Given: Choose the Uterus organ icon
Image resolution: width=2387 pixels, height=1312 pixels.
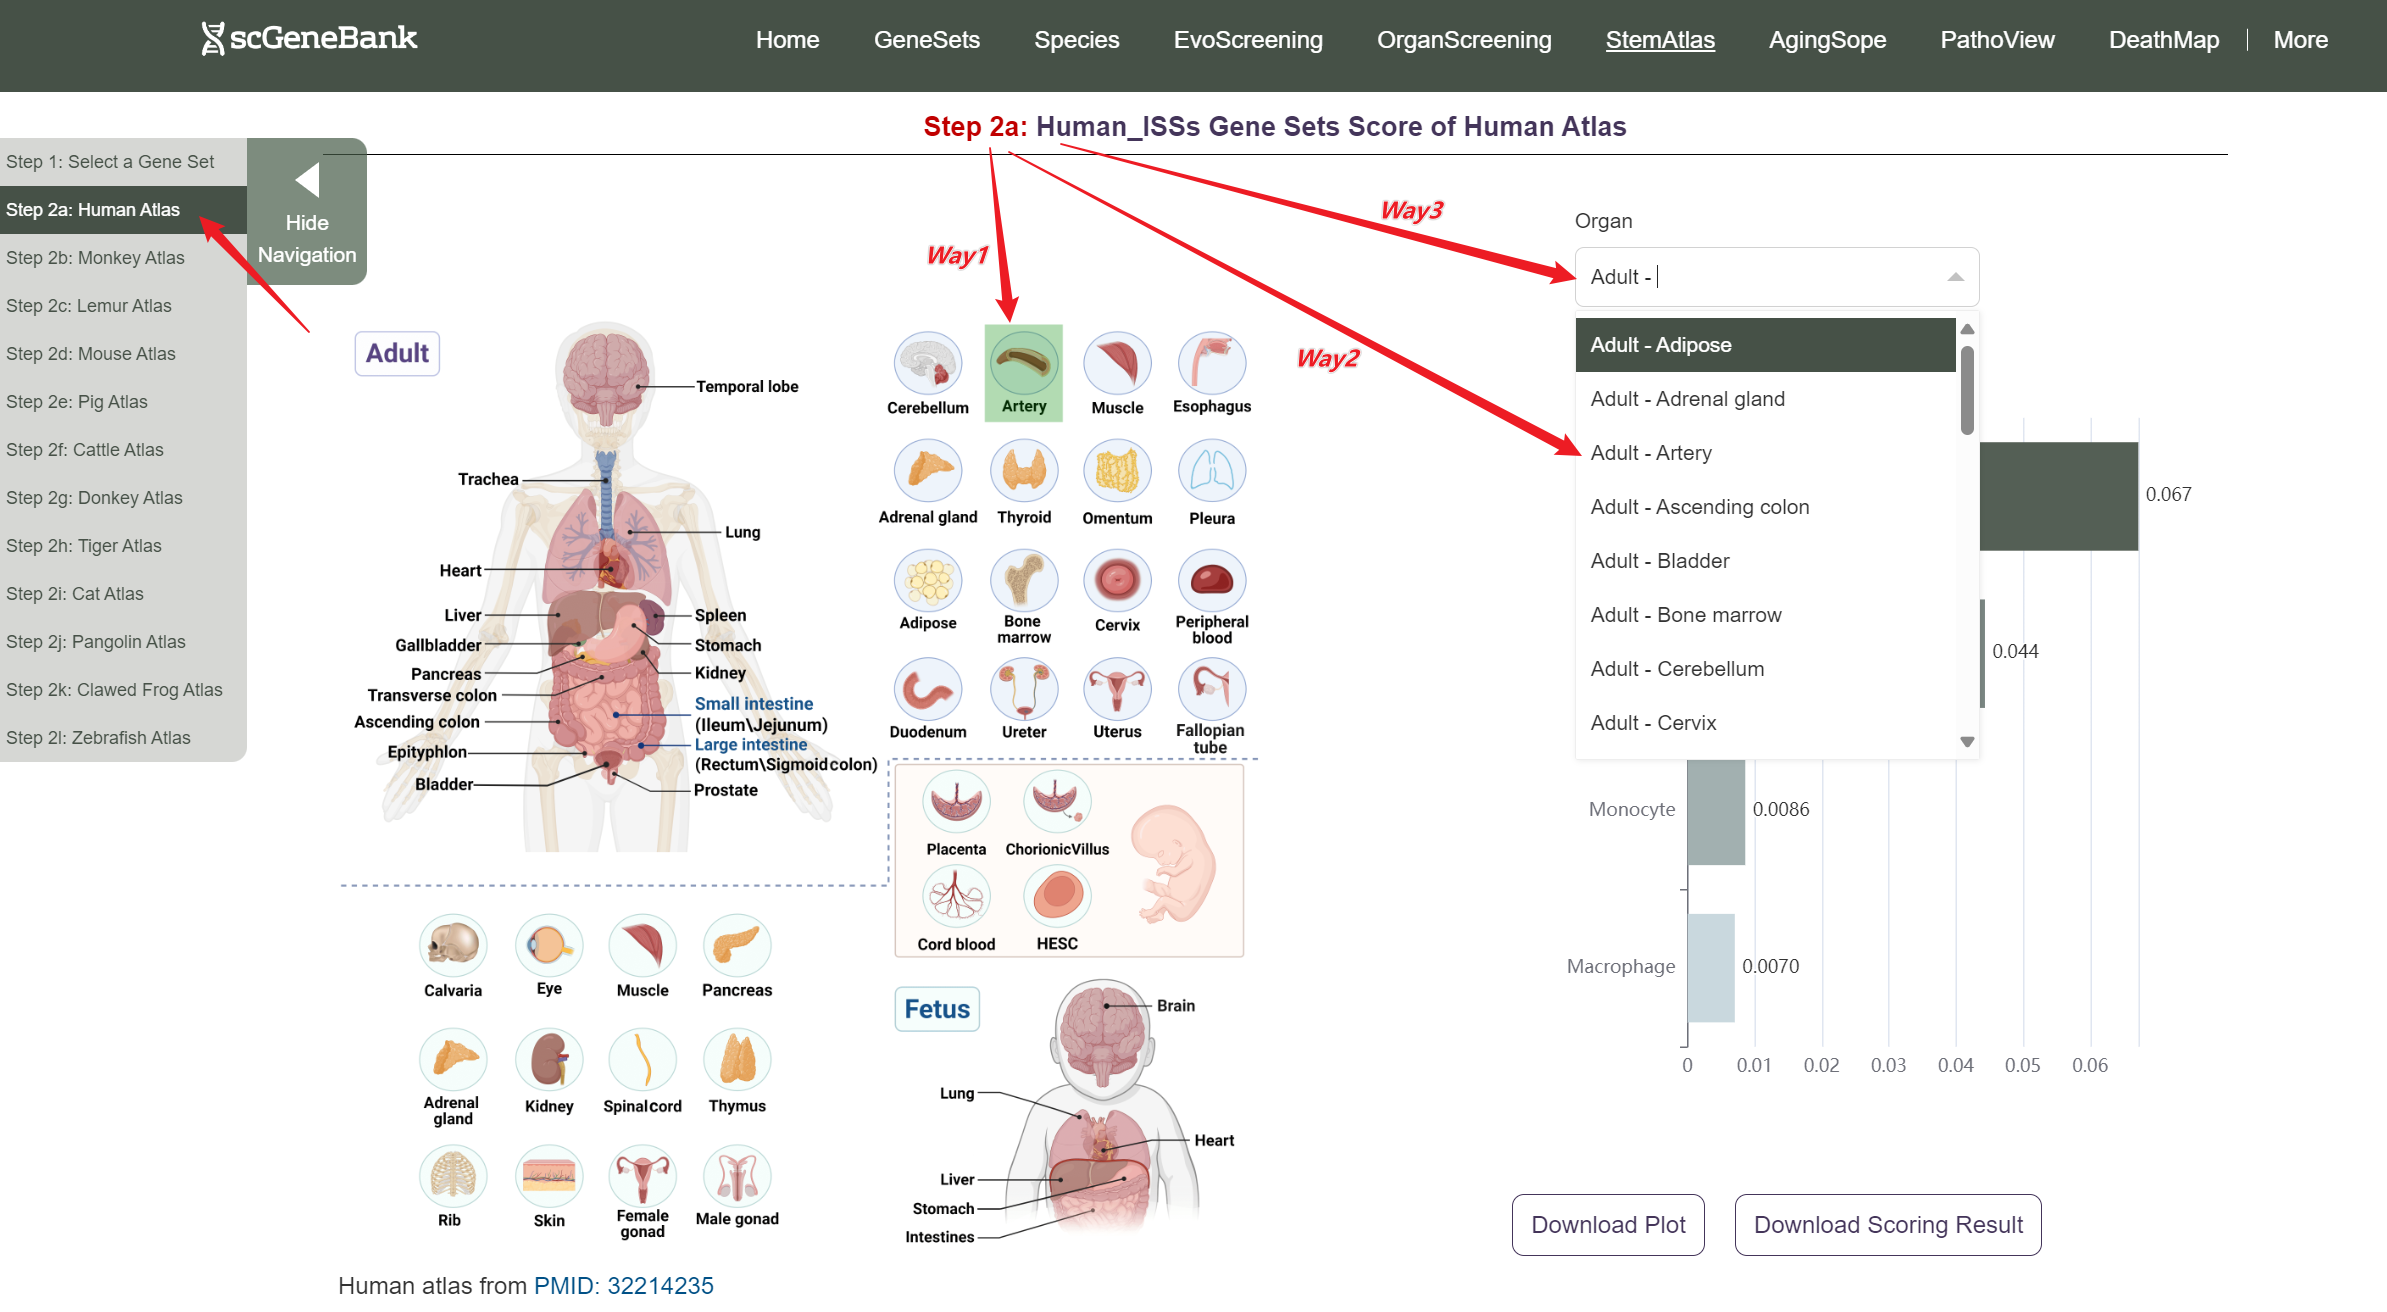Looking at the screenshot, I should click(x=1117, y=690).
